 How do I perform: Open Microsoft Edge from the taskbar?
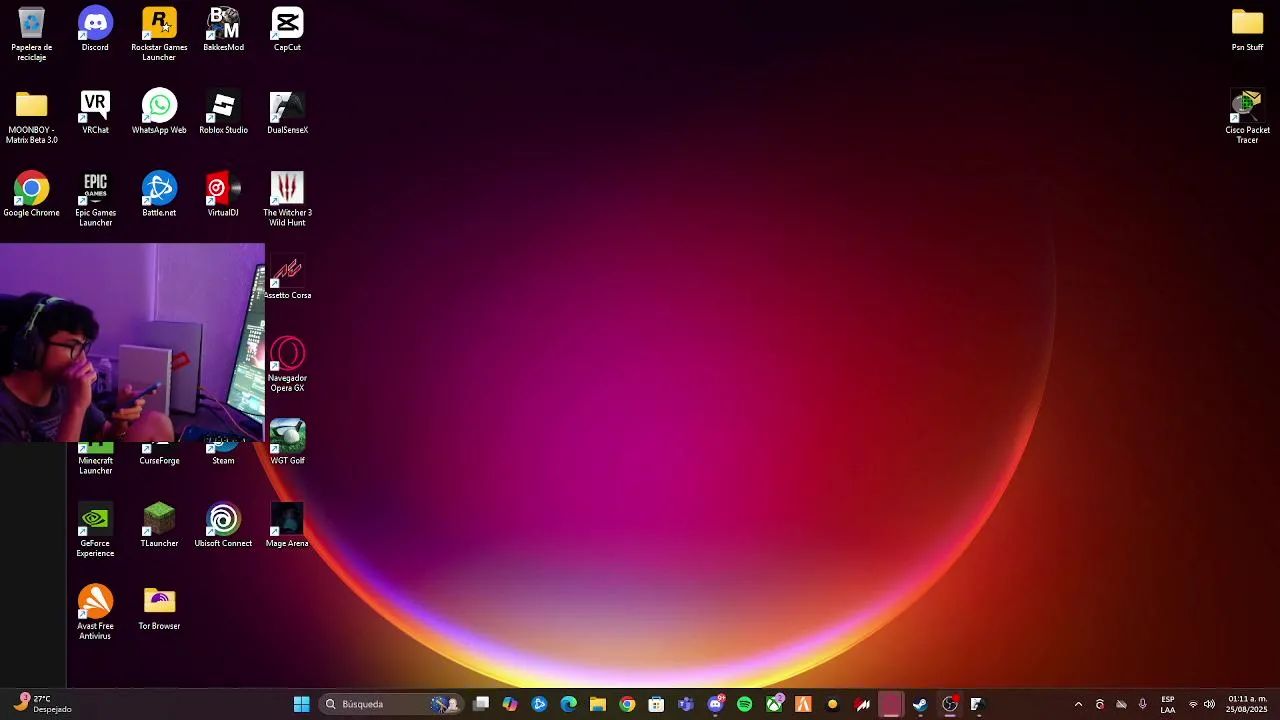568,704
